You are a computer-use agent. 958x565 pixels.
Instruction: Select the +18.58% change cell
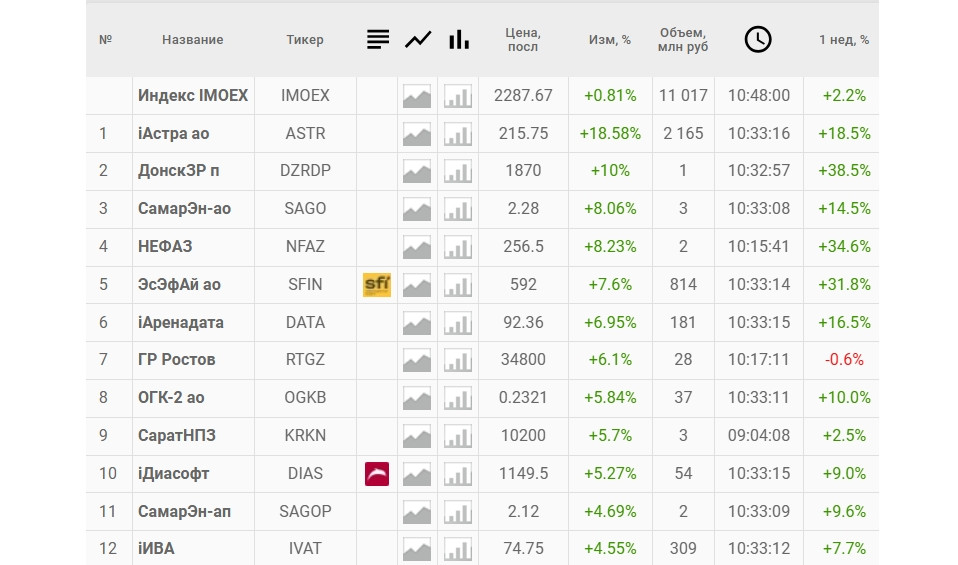[610, 133]
